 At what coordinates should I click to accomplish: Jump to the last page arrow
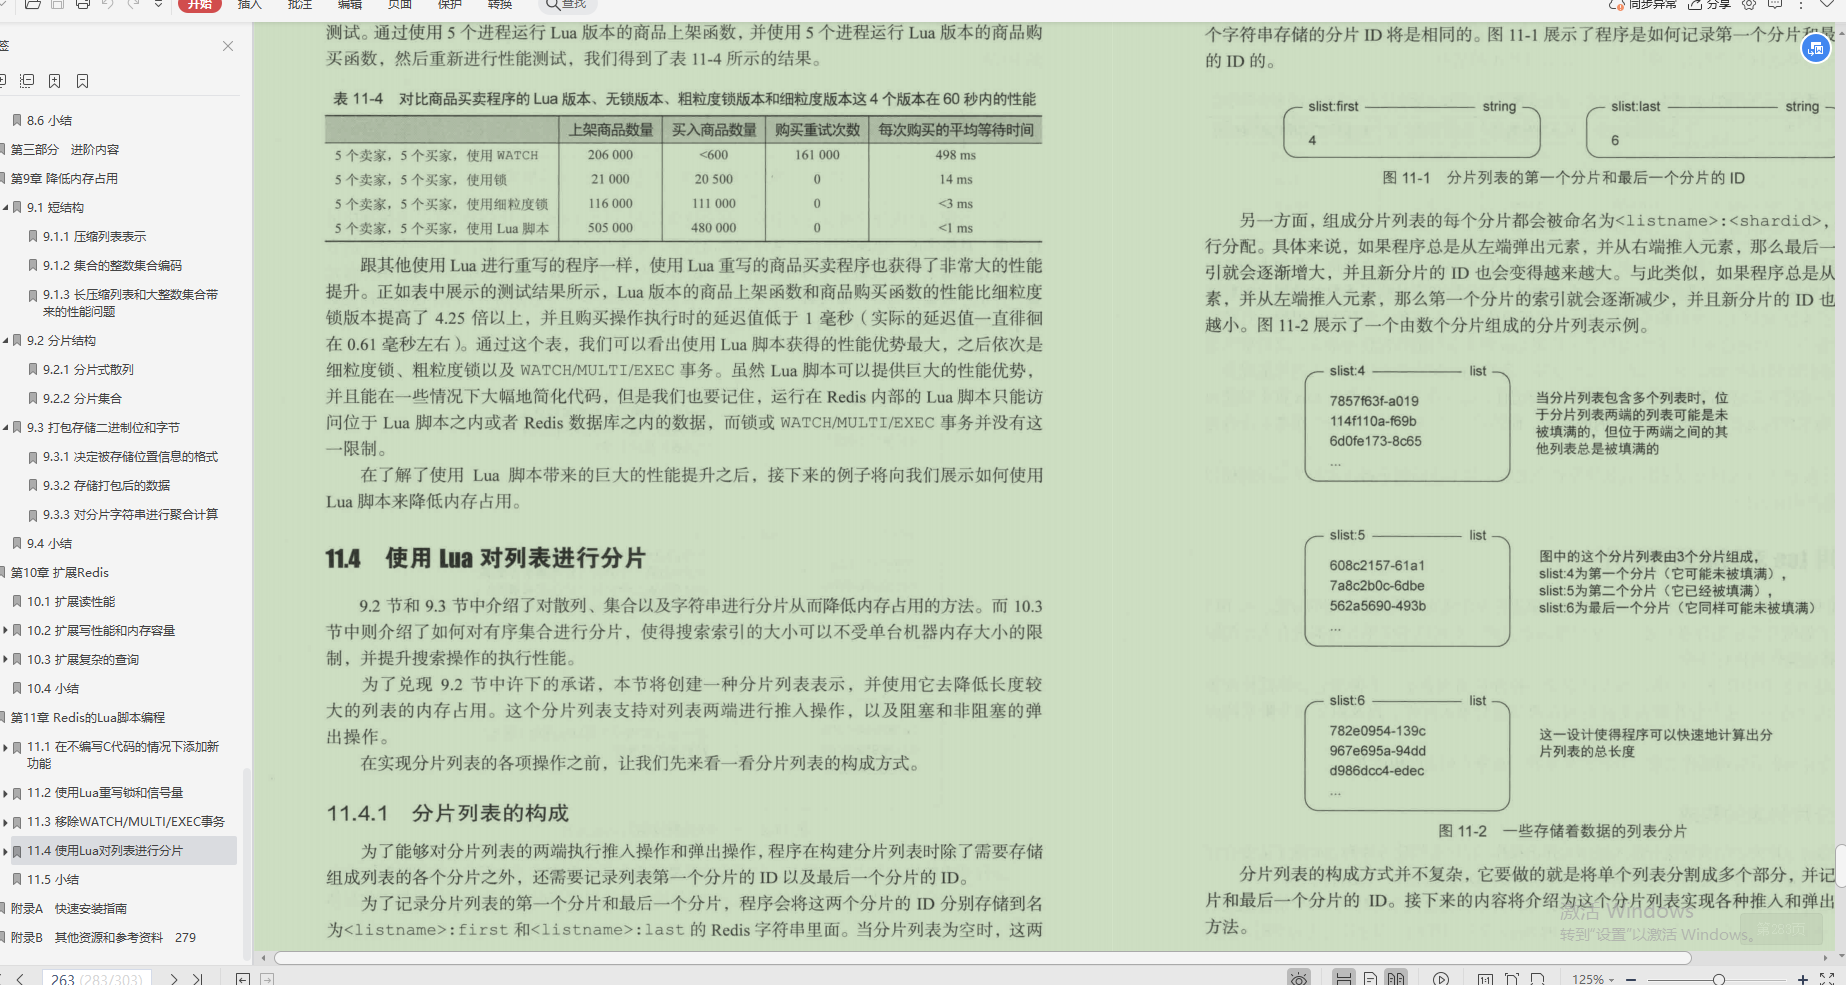point(197,979)
